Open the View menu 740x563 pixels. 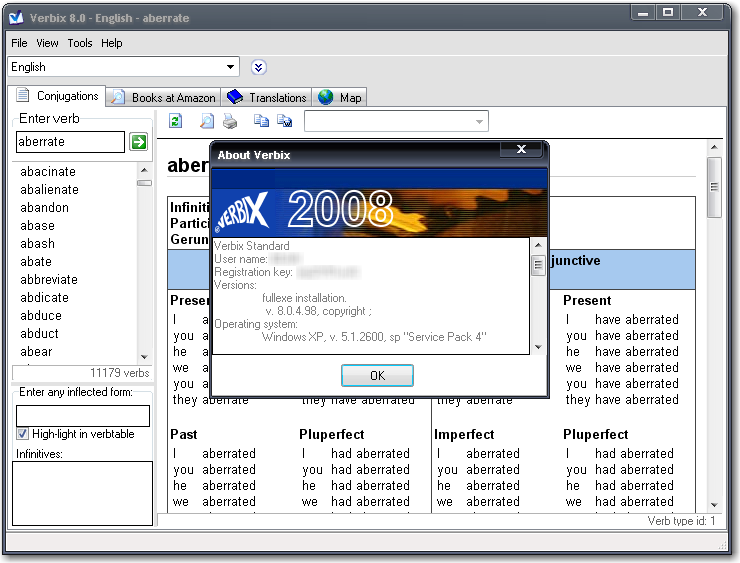(47, 43)
